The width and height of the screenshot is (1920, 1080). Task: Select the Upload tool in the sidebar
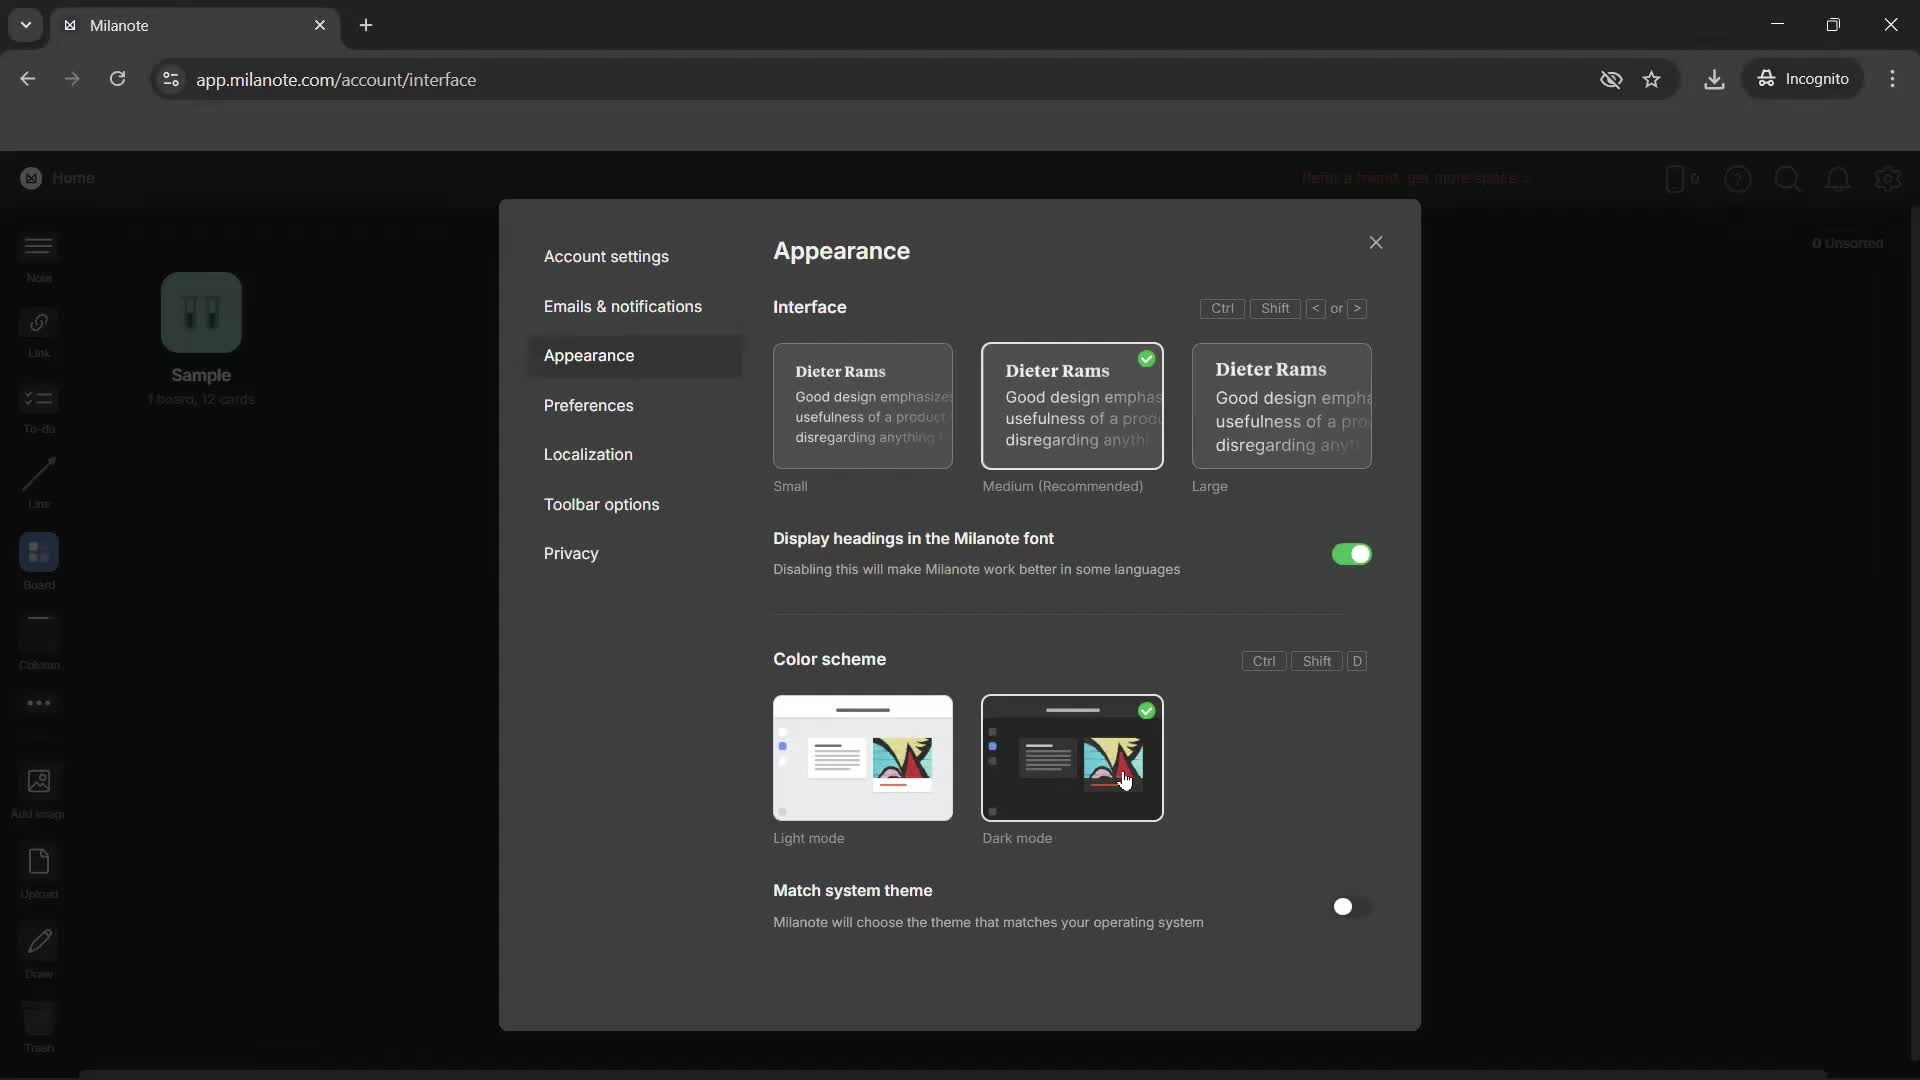click(38, 865)
